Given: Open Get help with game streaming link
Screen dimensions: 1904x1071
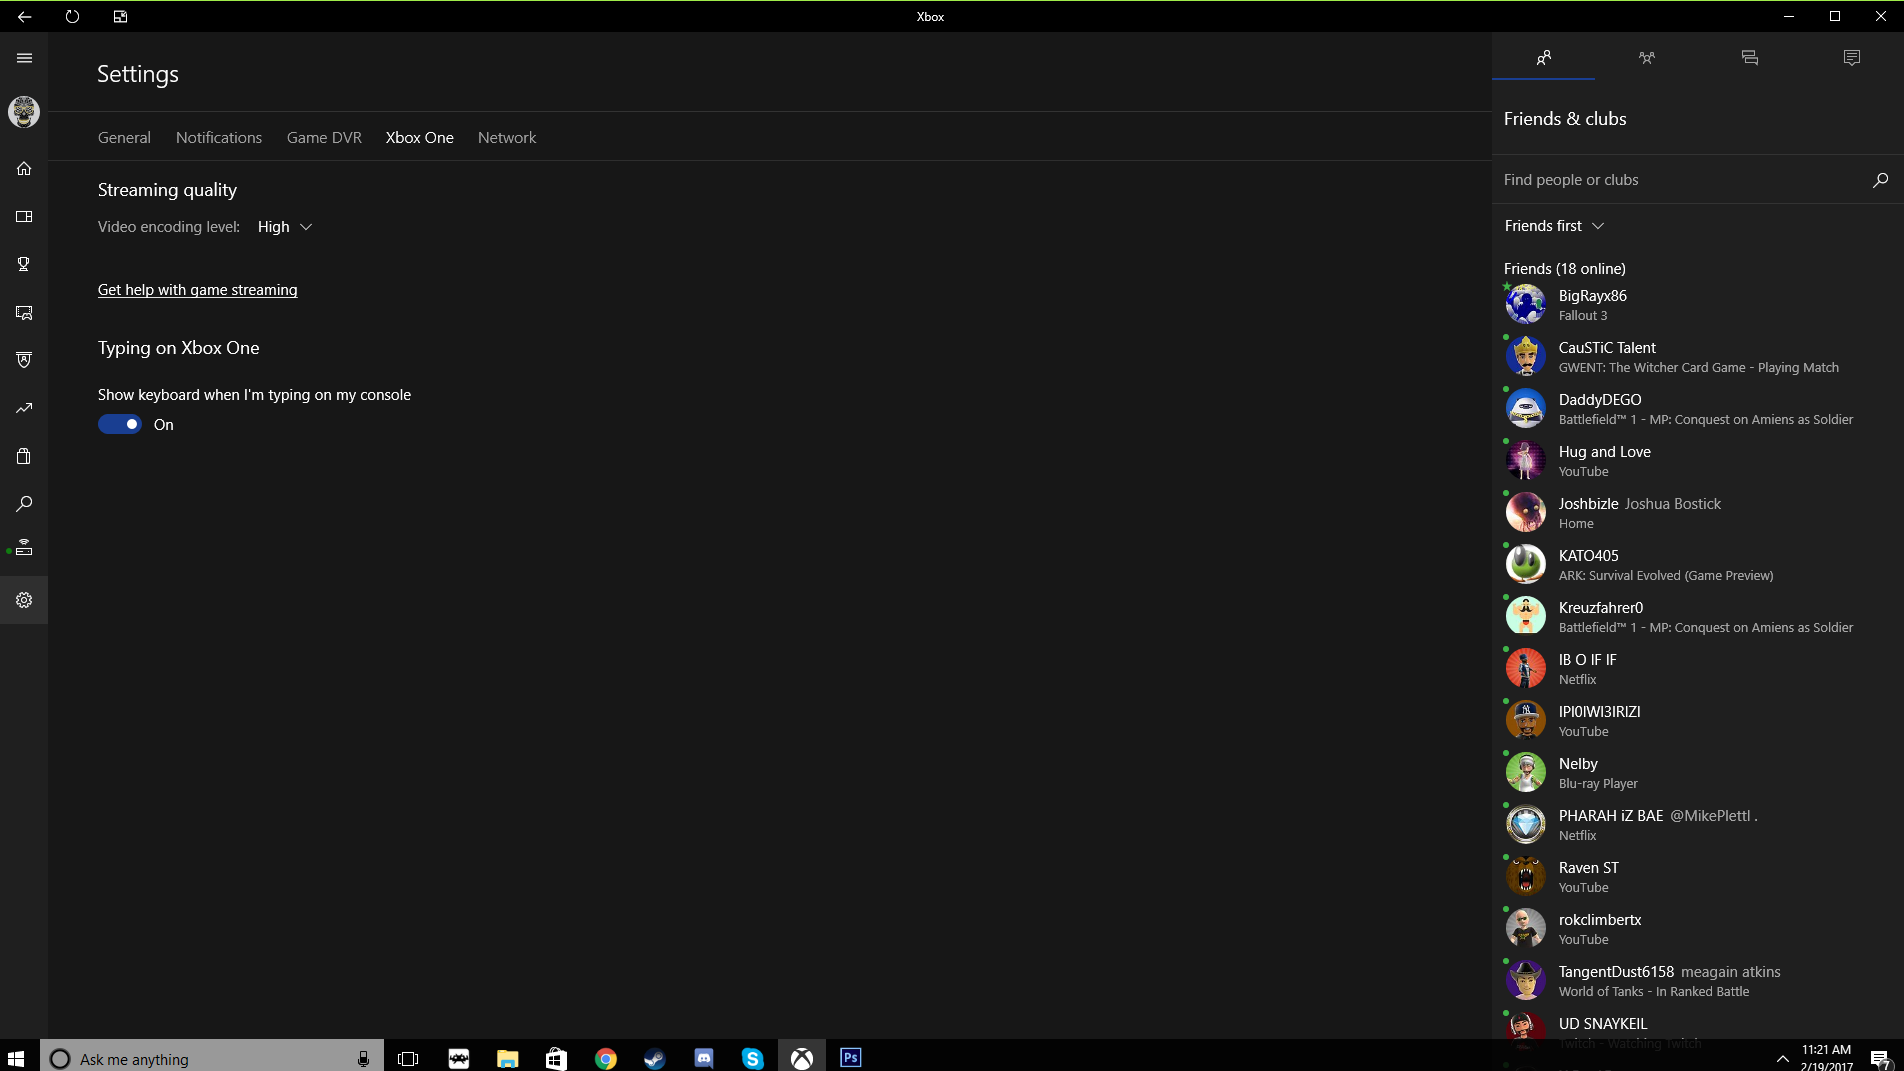Looking at the screenshot, I should pos(198,290).
